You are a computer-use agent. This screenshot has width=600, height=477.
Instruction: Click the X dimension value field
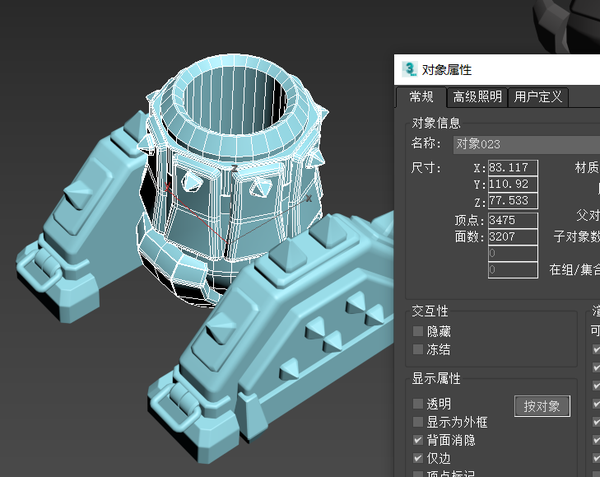click(x=513, y=168)
